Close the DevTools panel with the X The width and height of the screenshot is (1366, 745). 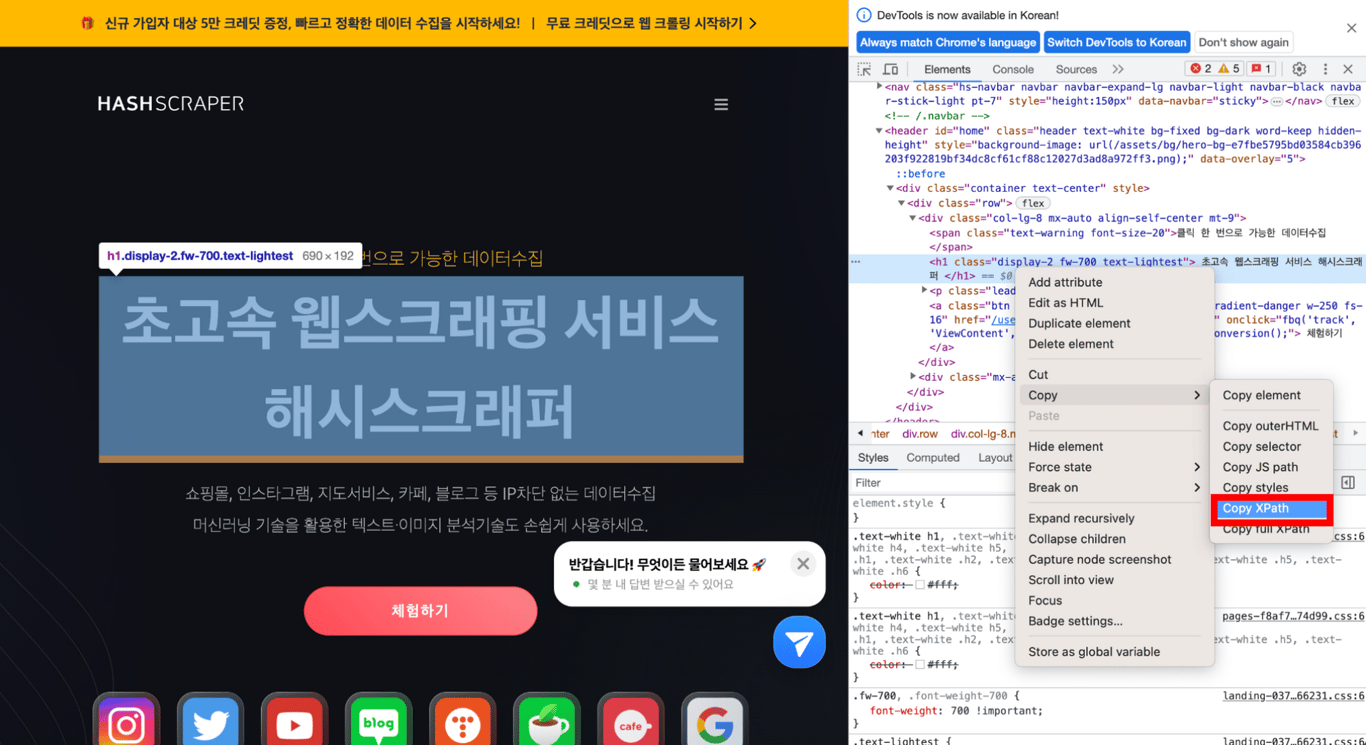pos(1348,69)
